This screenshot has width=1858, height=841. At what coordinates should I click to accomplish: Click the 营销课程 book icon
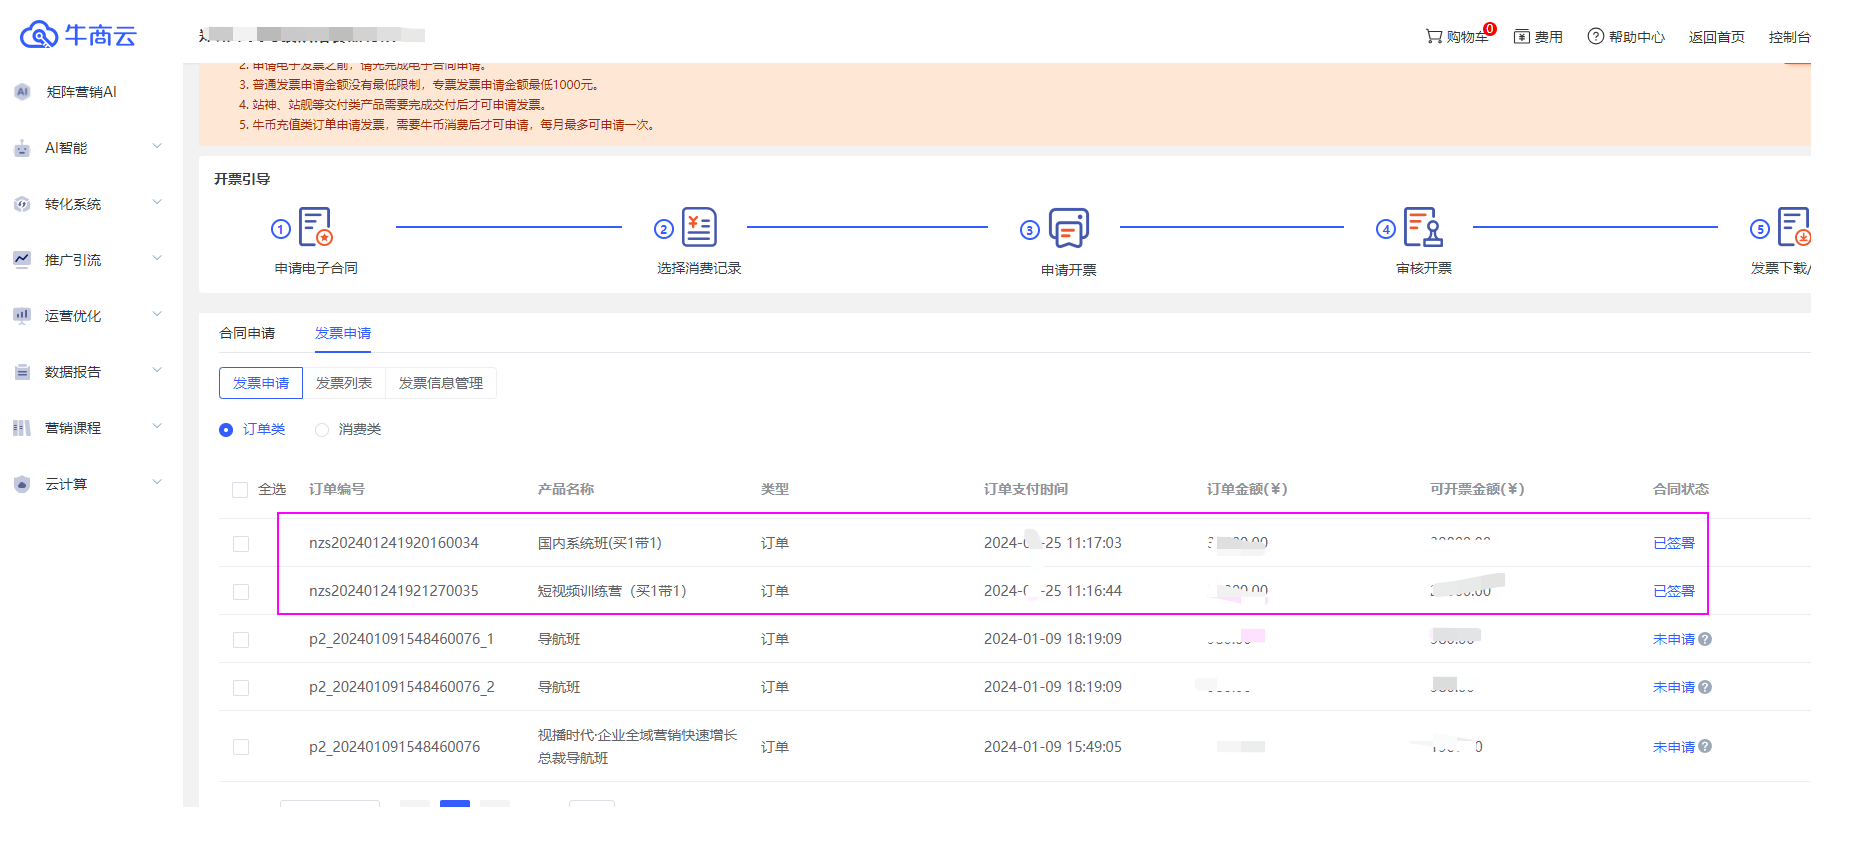coord(22,428)
